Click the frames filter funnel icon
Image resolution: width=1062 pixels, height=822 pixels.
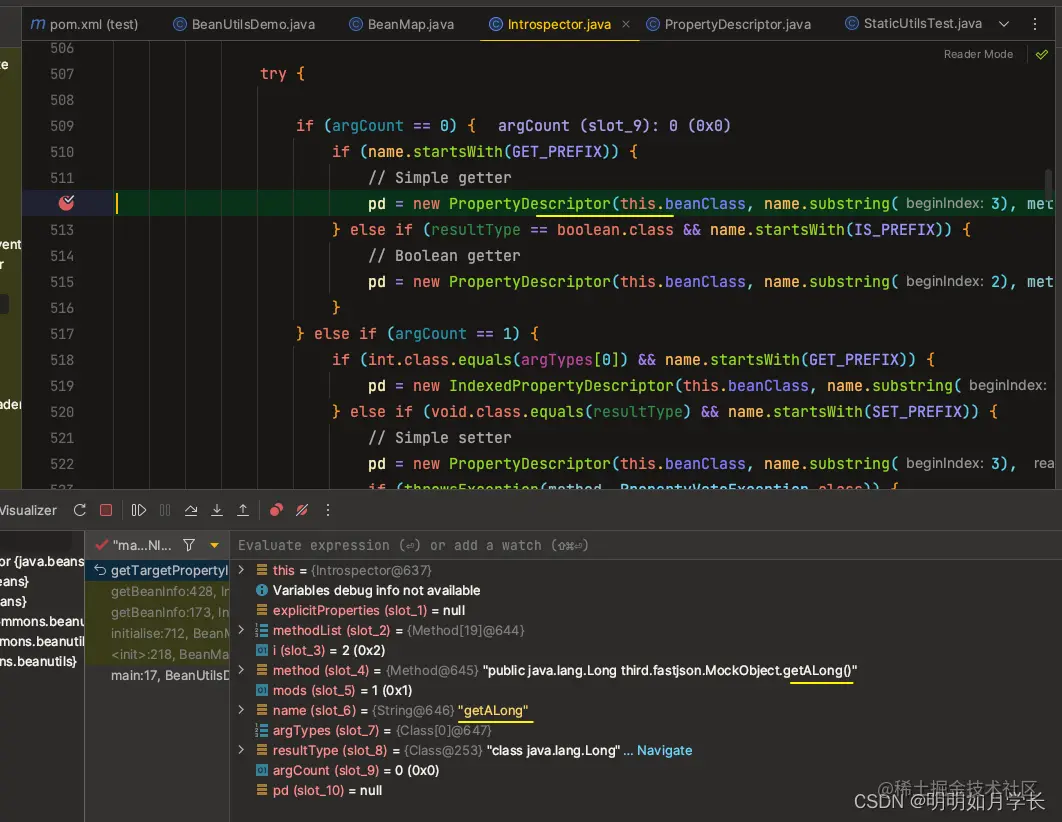[188, 545]
